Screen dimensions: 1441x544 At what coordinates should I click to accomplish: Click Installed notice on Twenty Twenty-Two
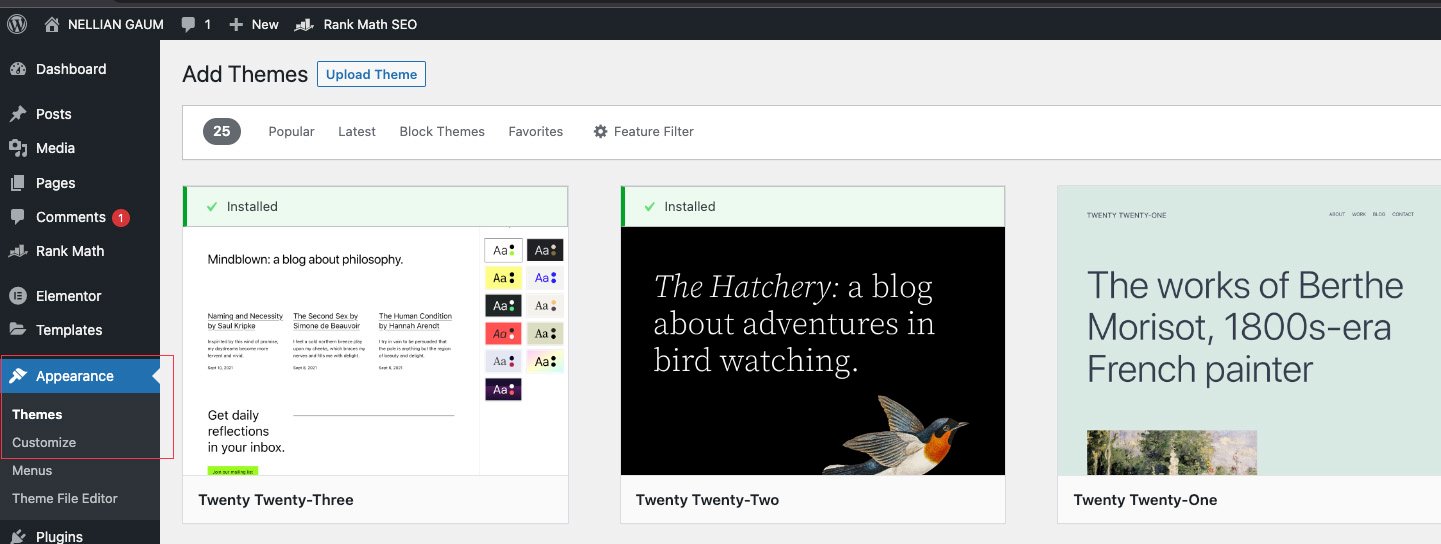click(x=813, y=206)
